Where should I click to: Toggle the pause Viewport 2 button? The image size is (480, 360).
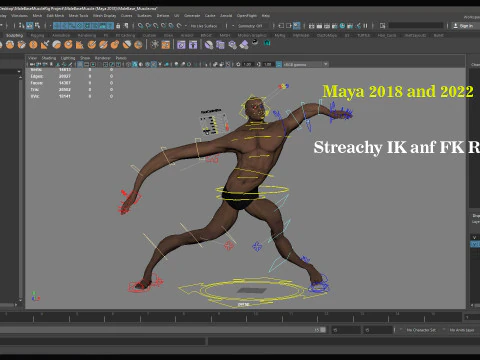366,26
